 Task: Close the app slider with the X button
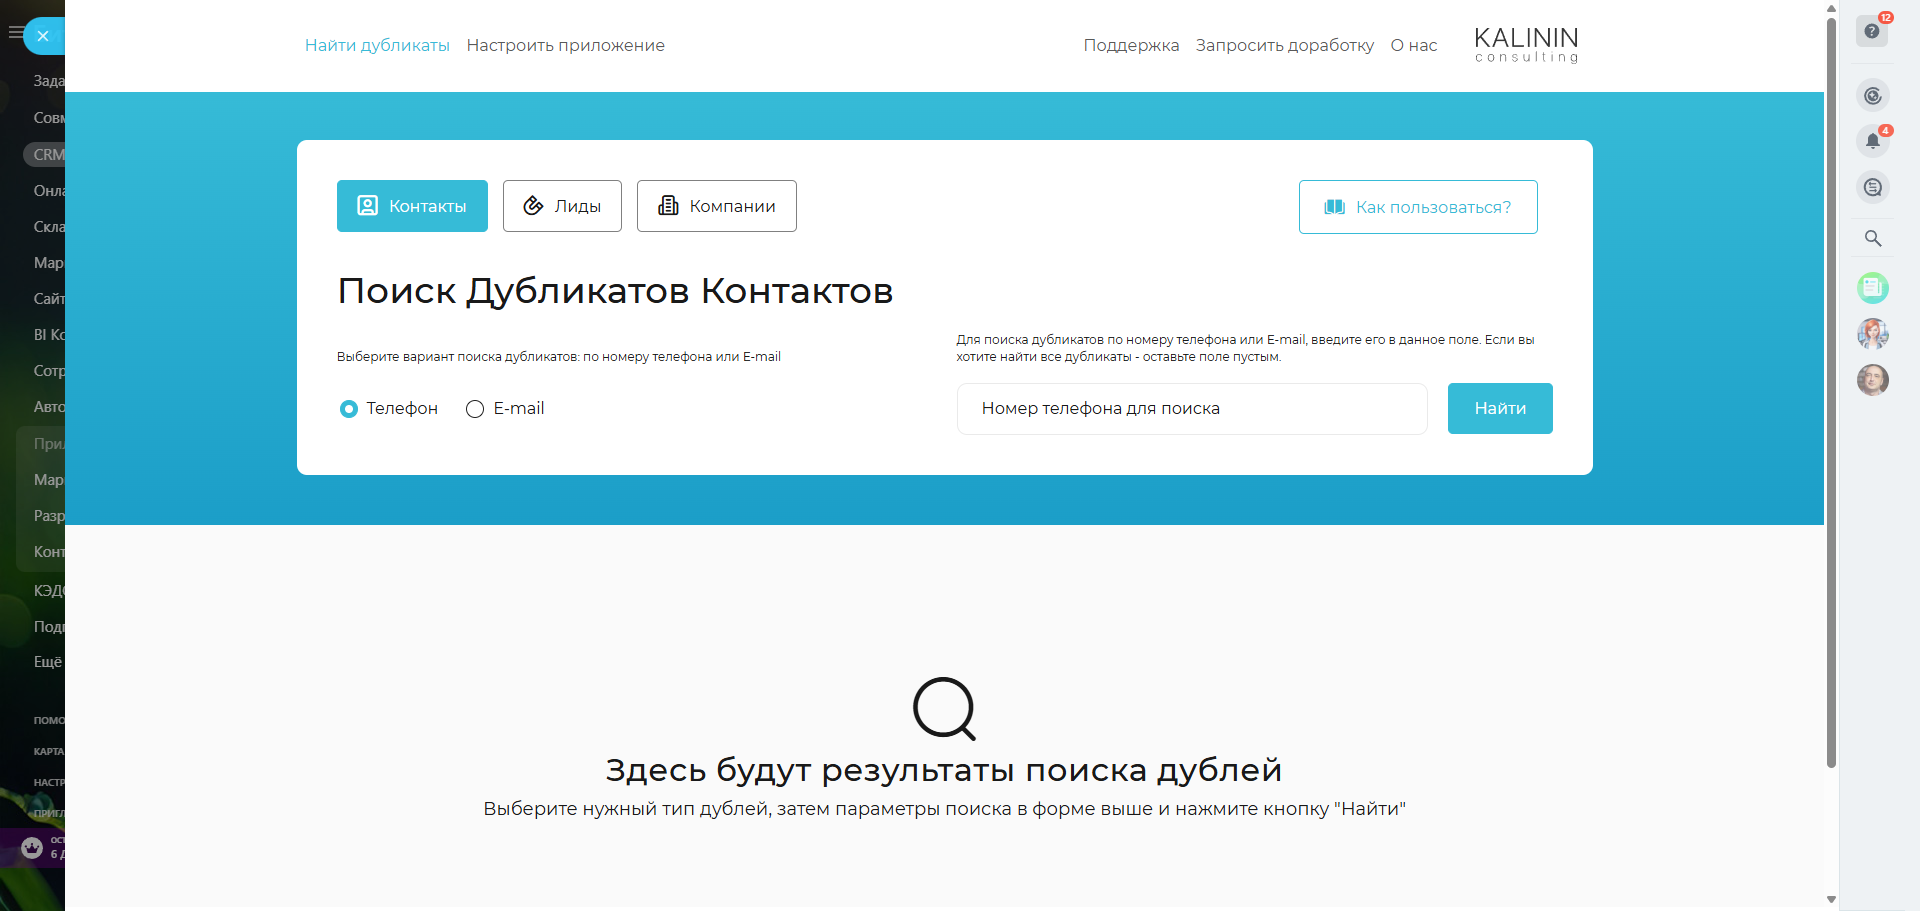pos(43,36)
